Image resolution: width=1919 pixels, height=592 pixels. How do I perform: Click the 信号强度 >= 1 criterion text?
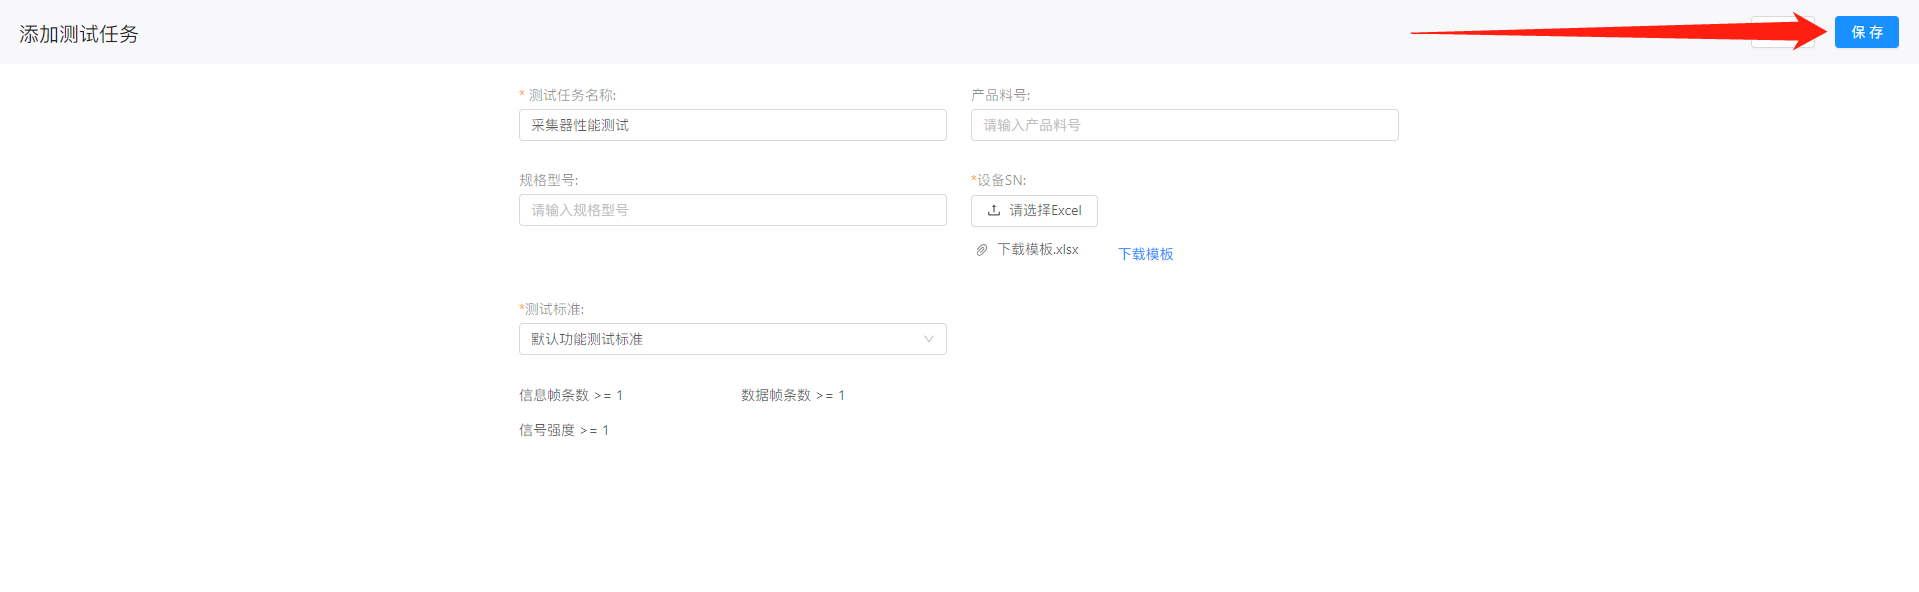point(564,430)
